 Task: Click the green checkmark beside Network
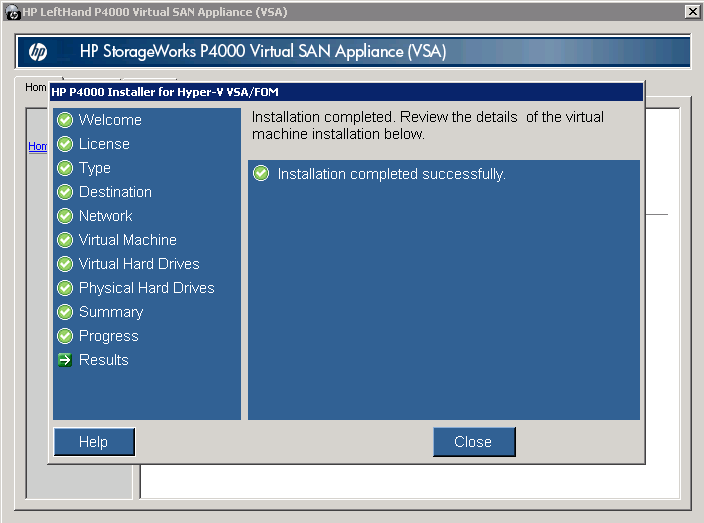(x=65, y=216)
